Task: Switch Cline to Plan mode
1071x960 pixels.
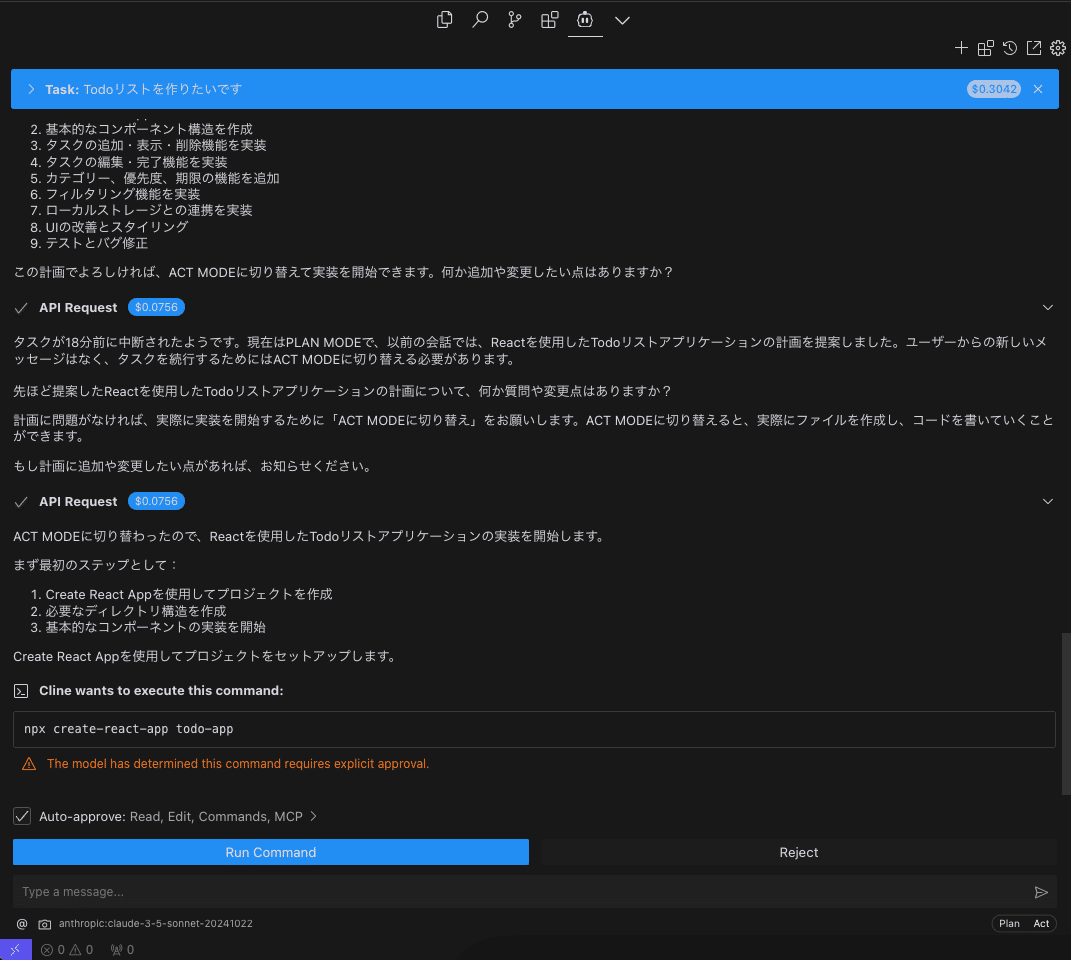Action: pos(1008,923)
